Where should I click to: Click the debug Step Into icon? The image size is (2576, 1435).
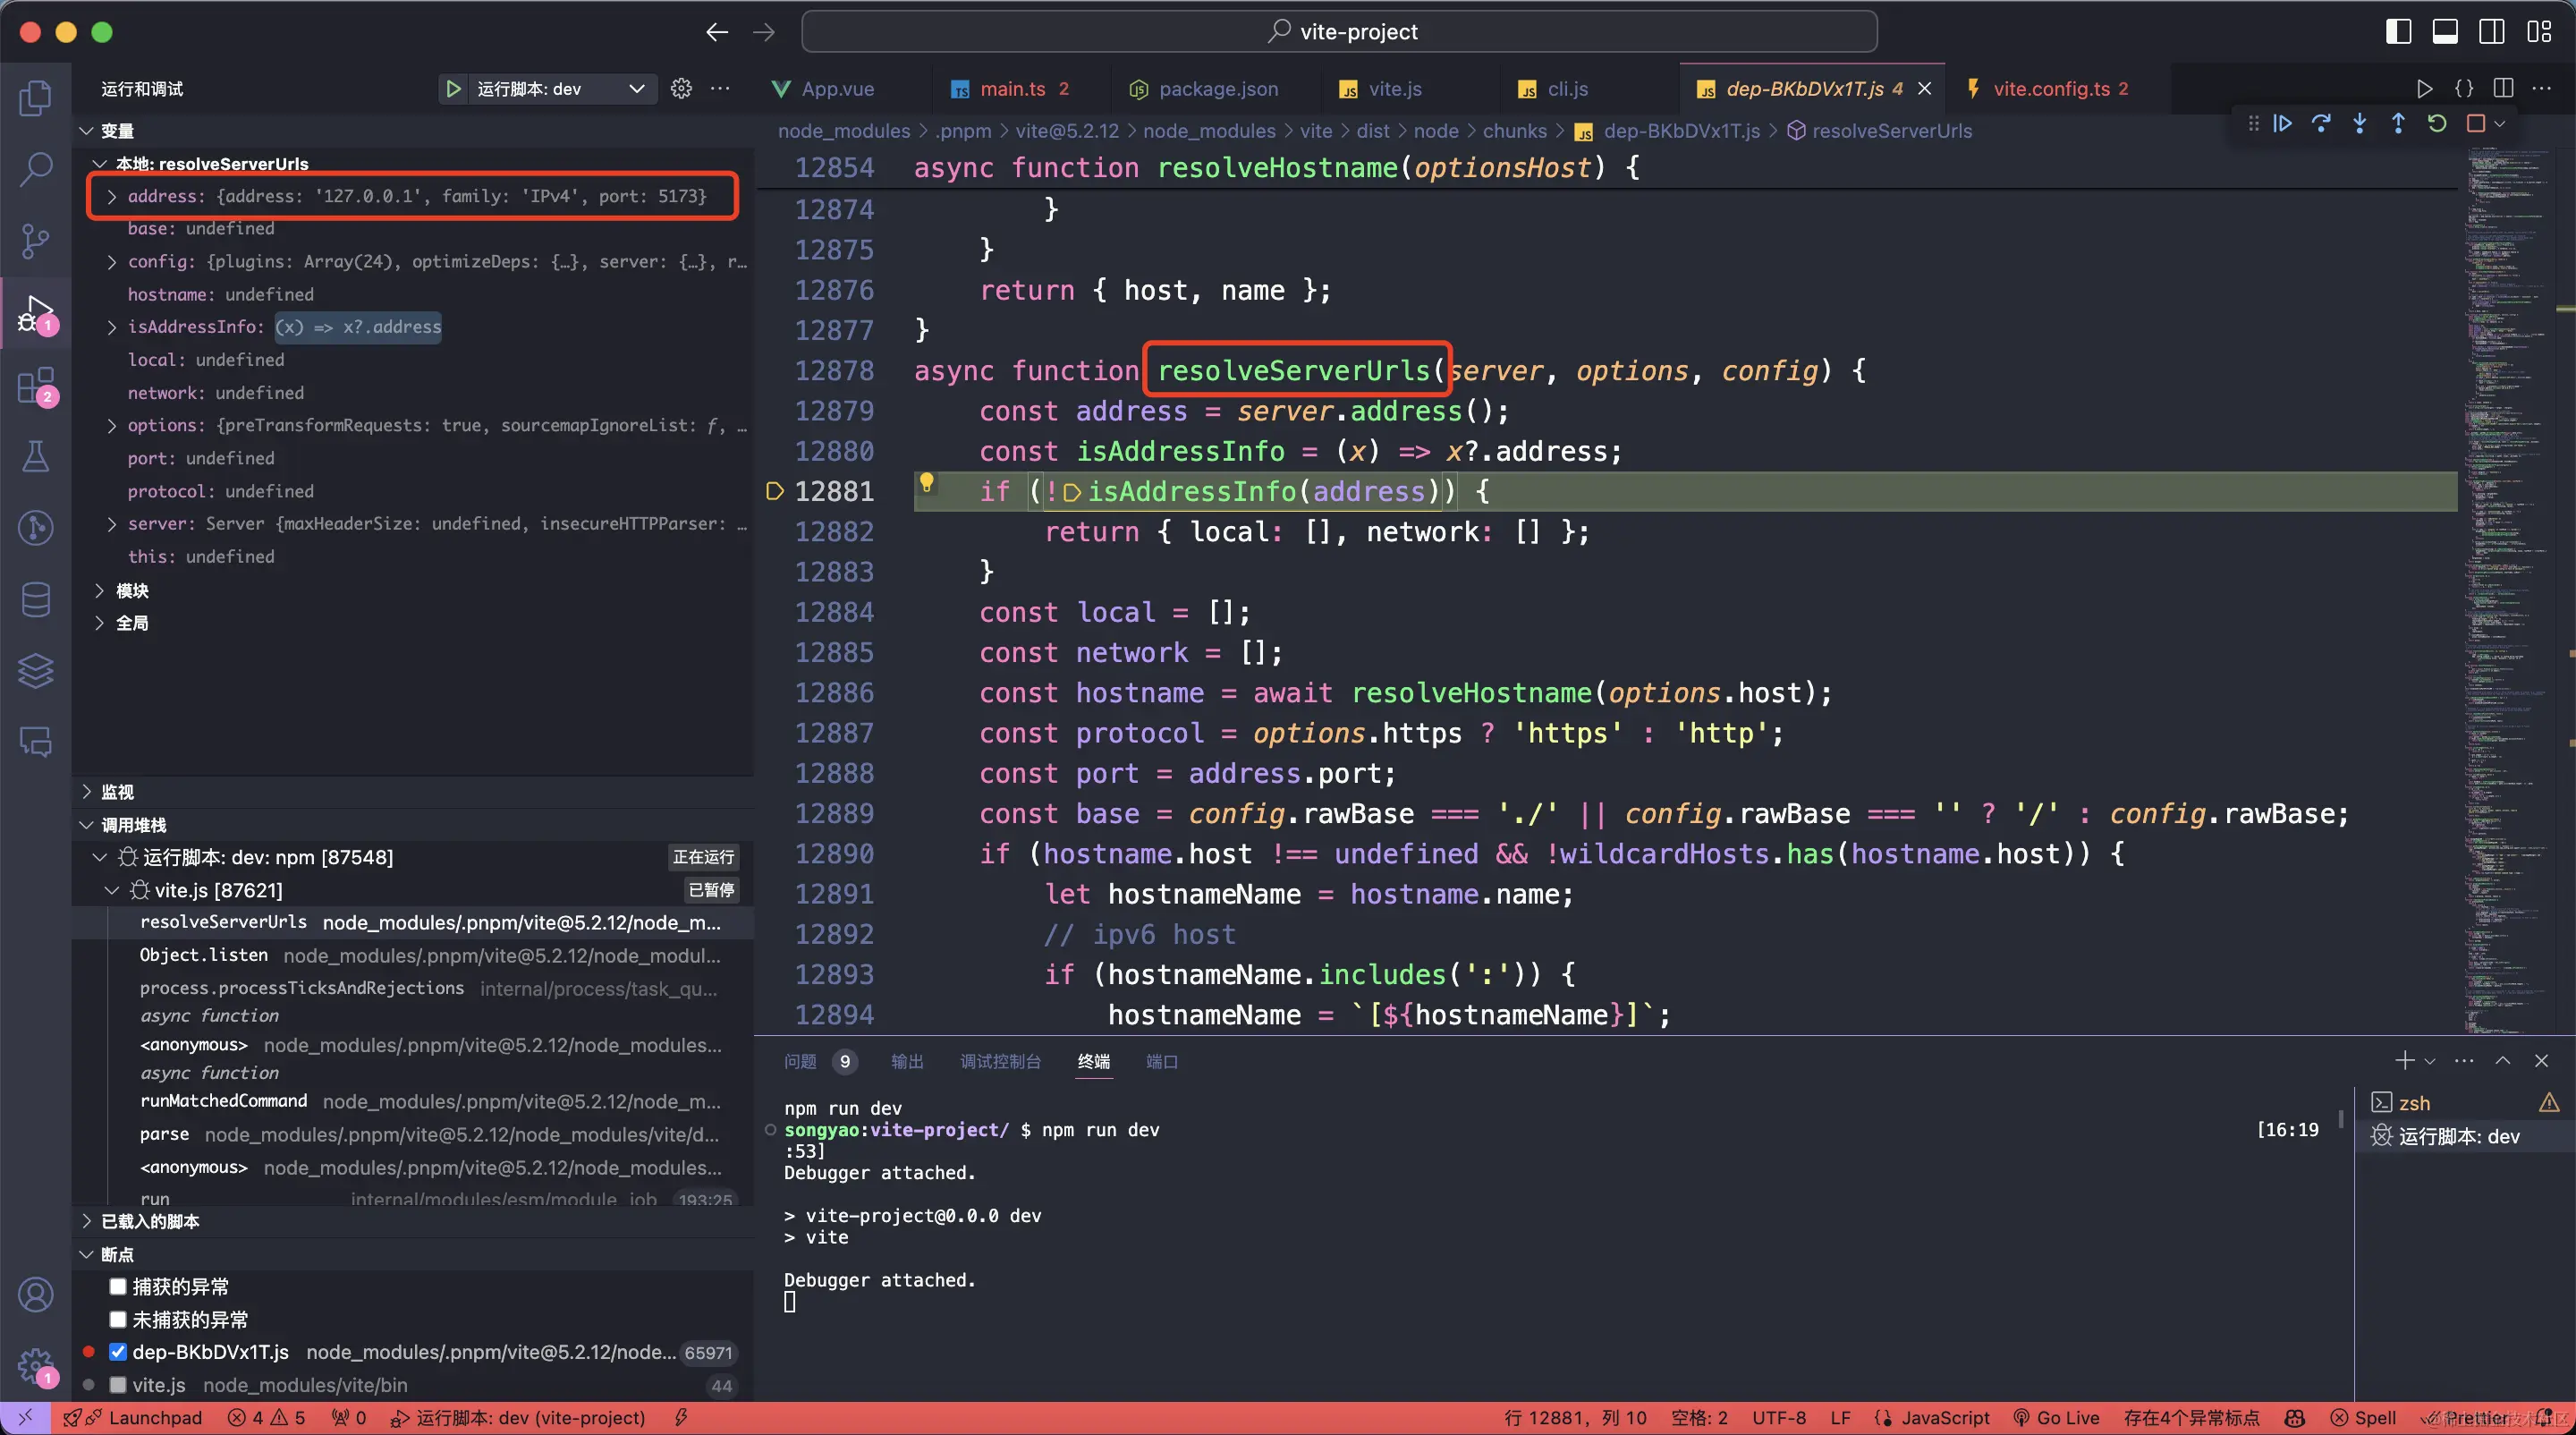tap(2360, 123)
